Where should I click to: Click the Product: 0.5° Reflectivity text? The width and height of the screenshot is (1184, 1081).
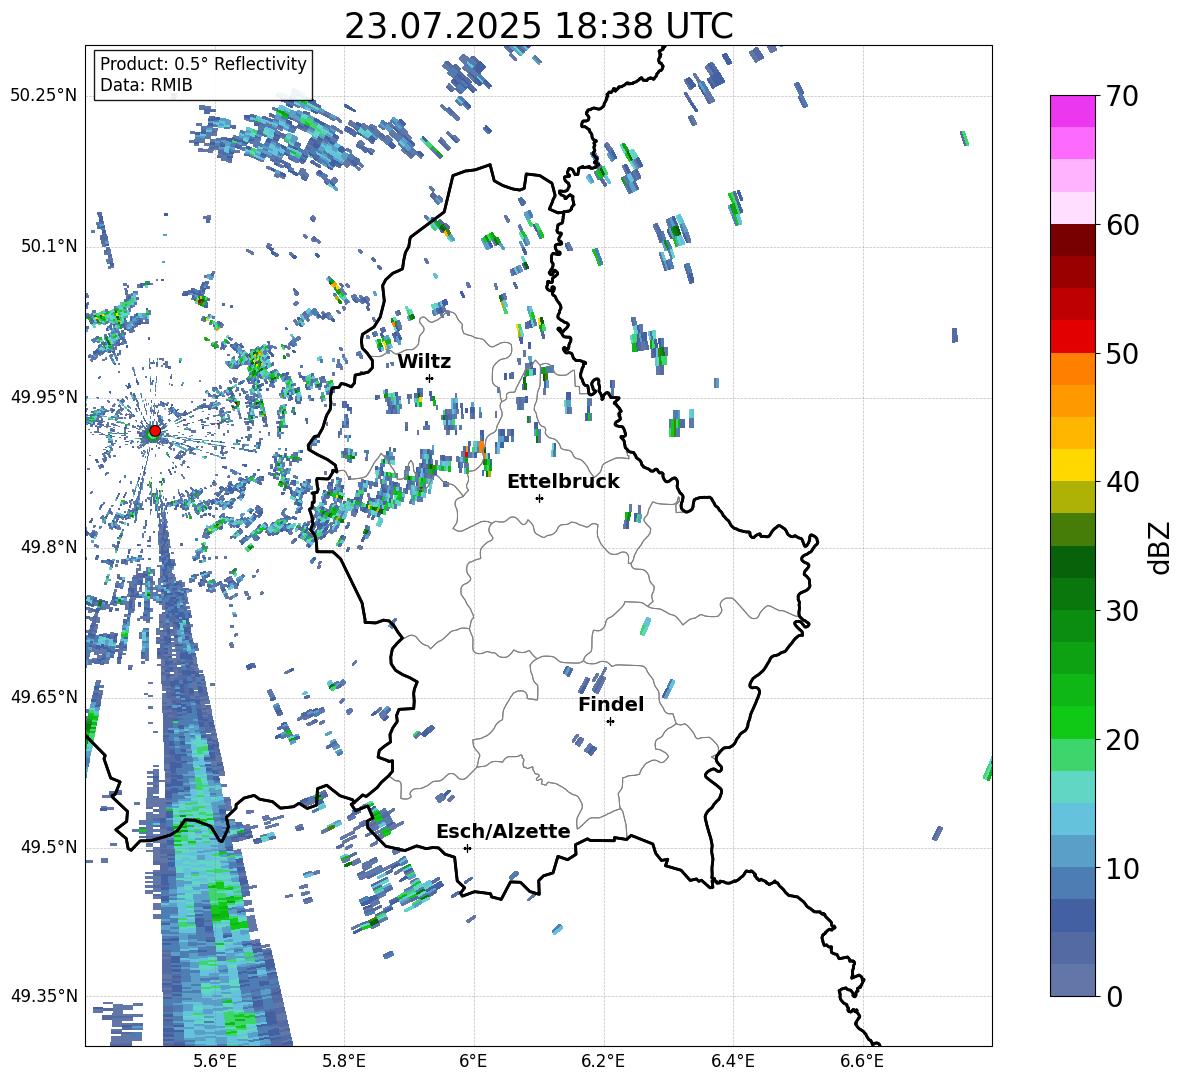point(203,64)
